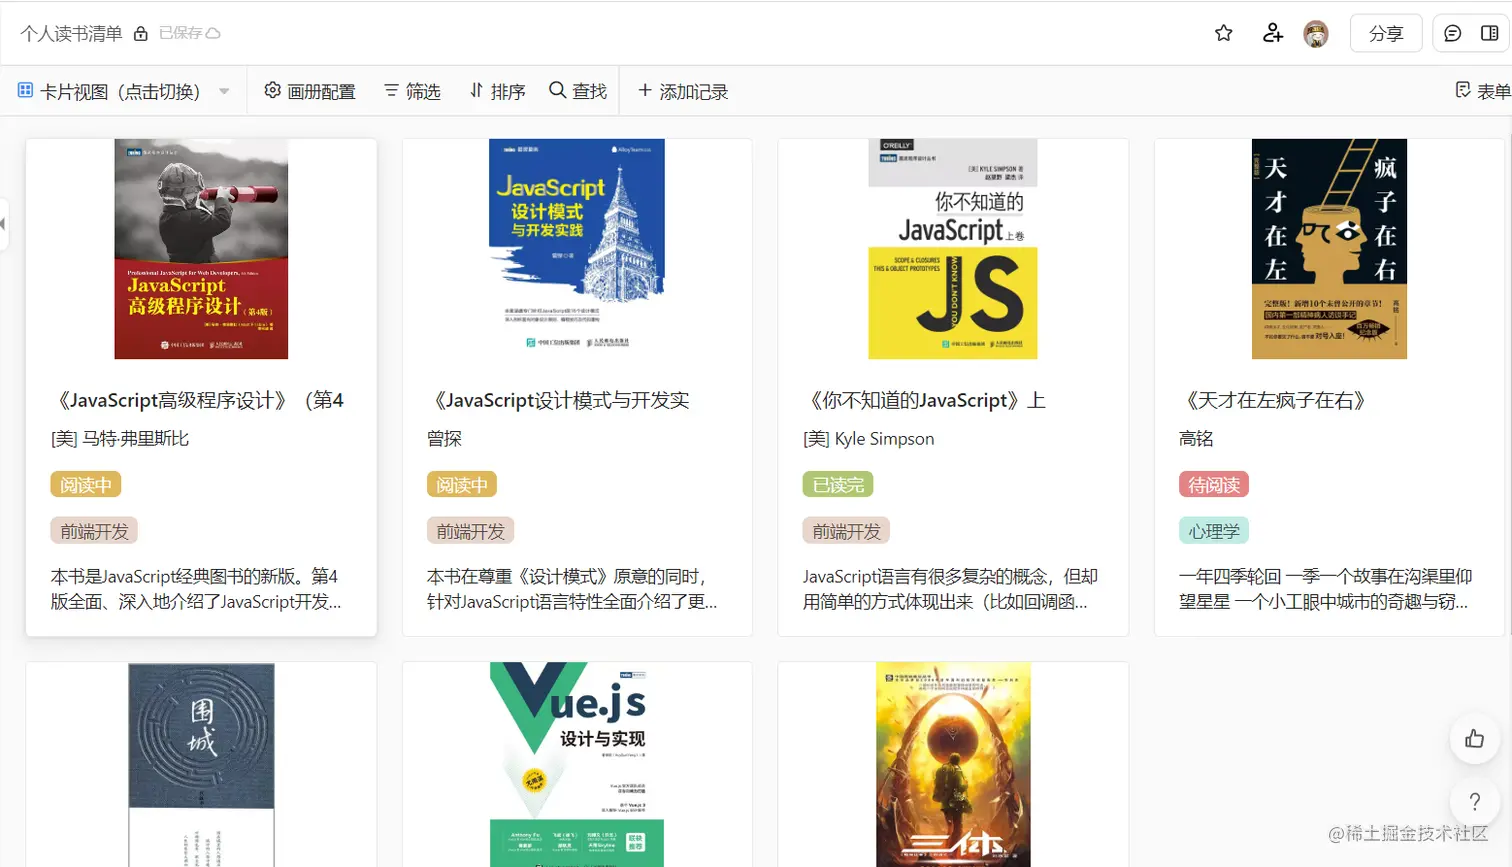The image size is (1512, 867).
Task: Open the 排序 sort options
Action: [x=497, y=91]
